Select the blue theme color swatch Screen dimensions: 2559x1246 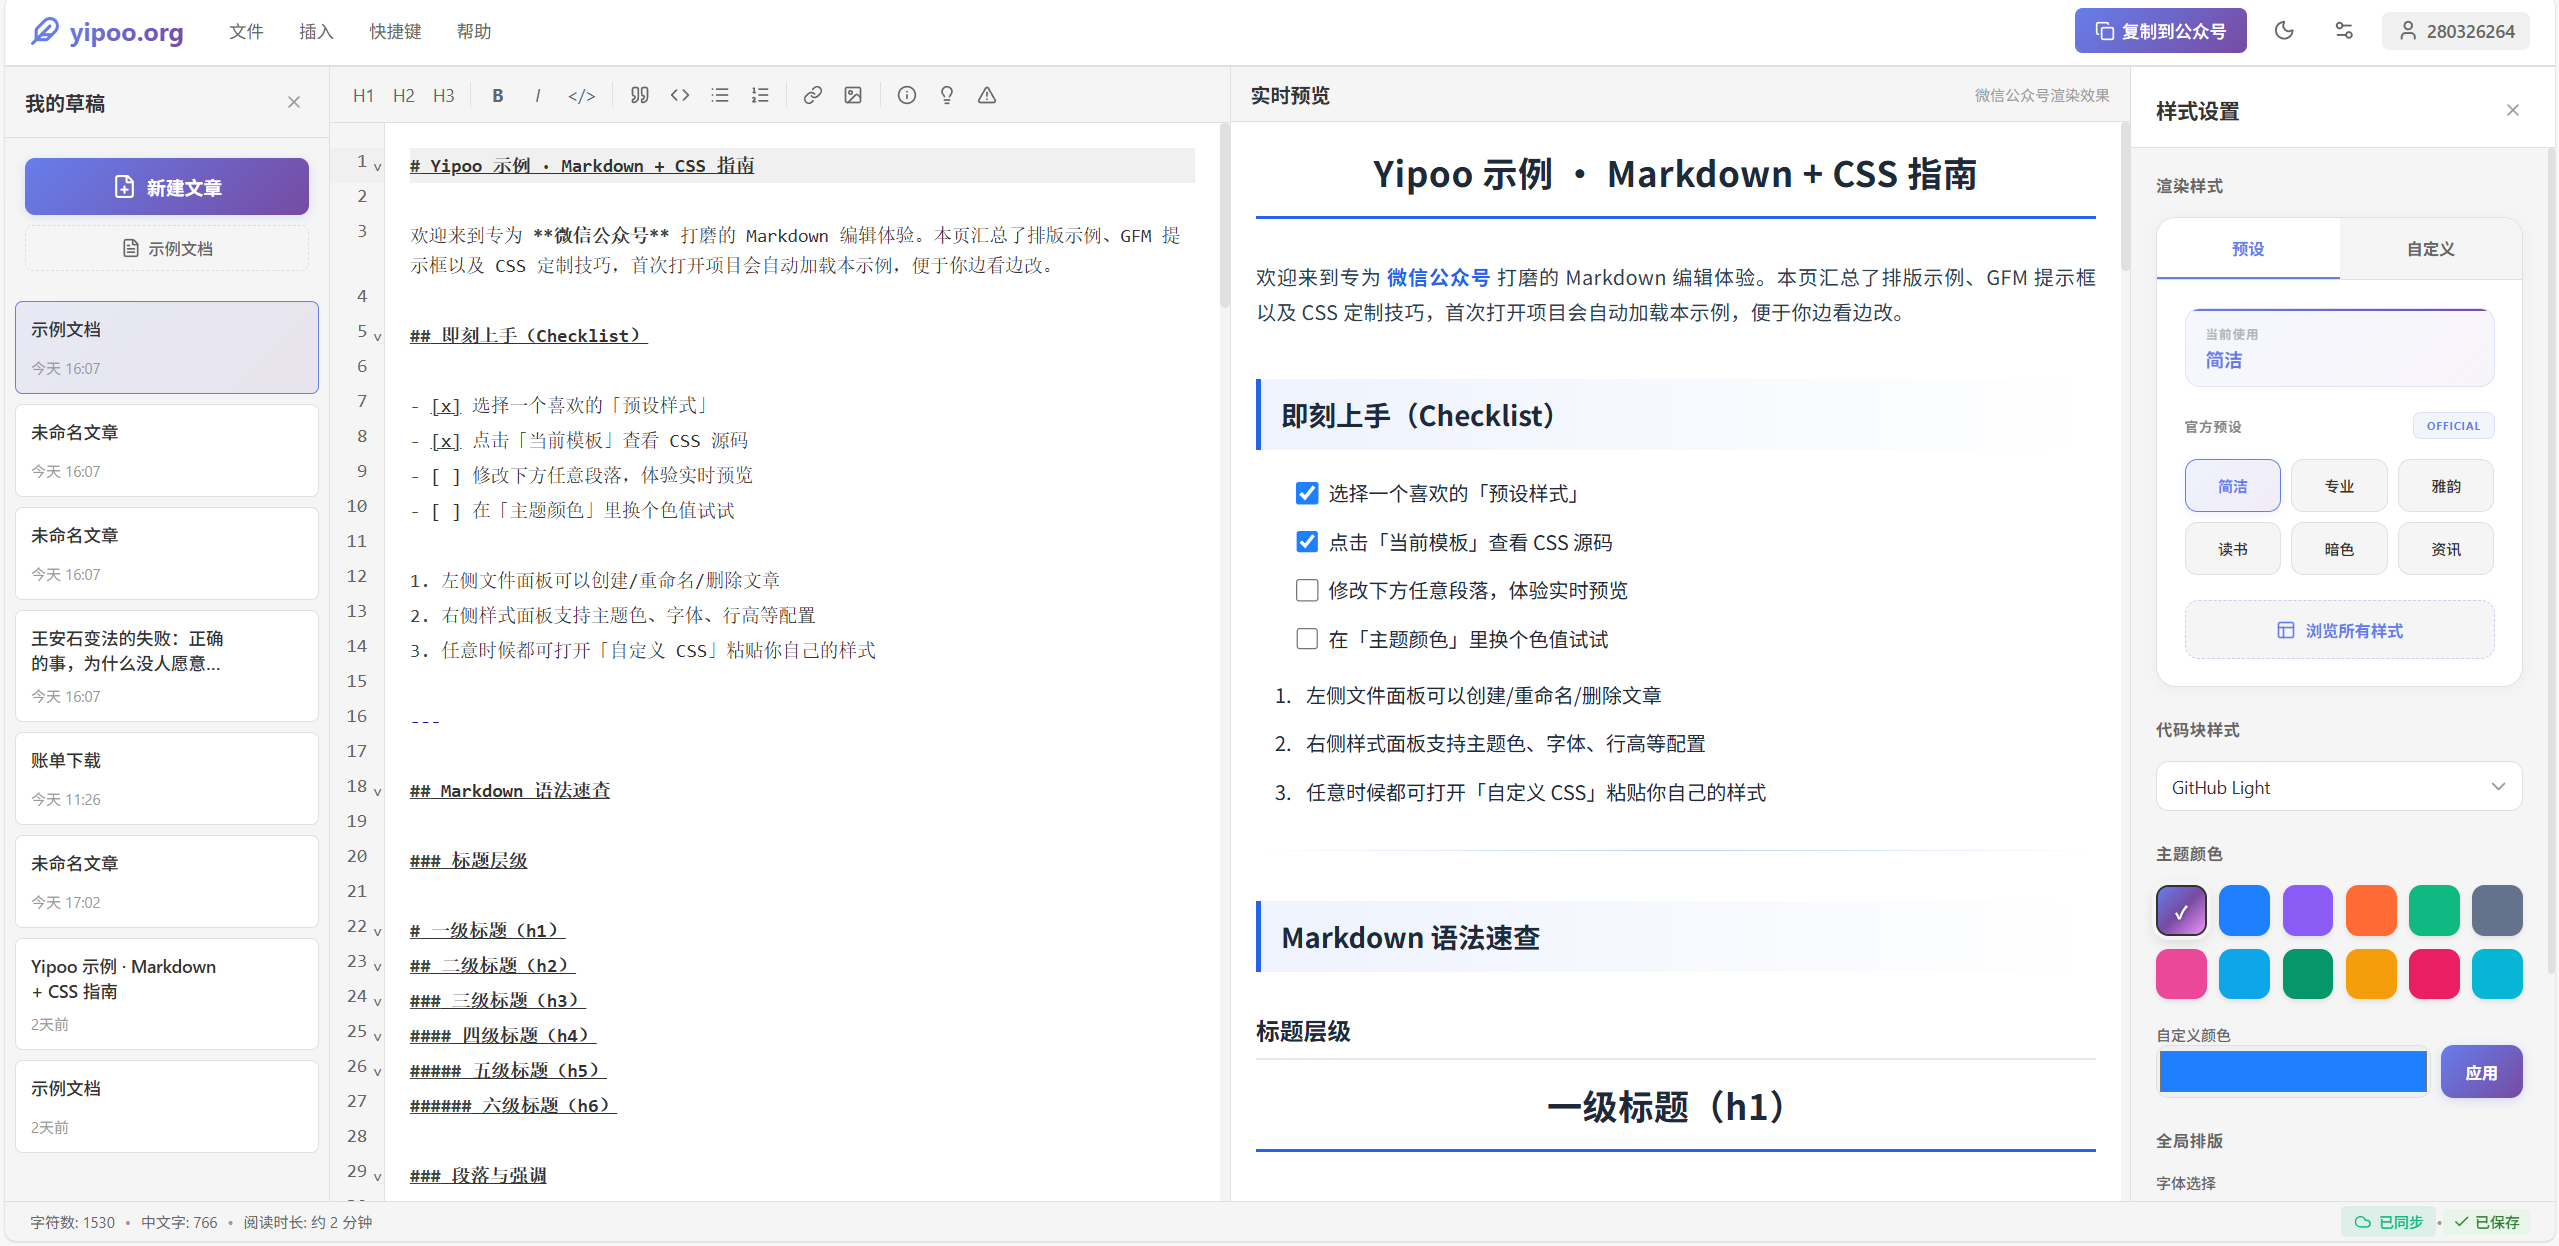point(2244,910)
